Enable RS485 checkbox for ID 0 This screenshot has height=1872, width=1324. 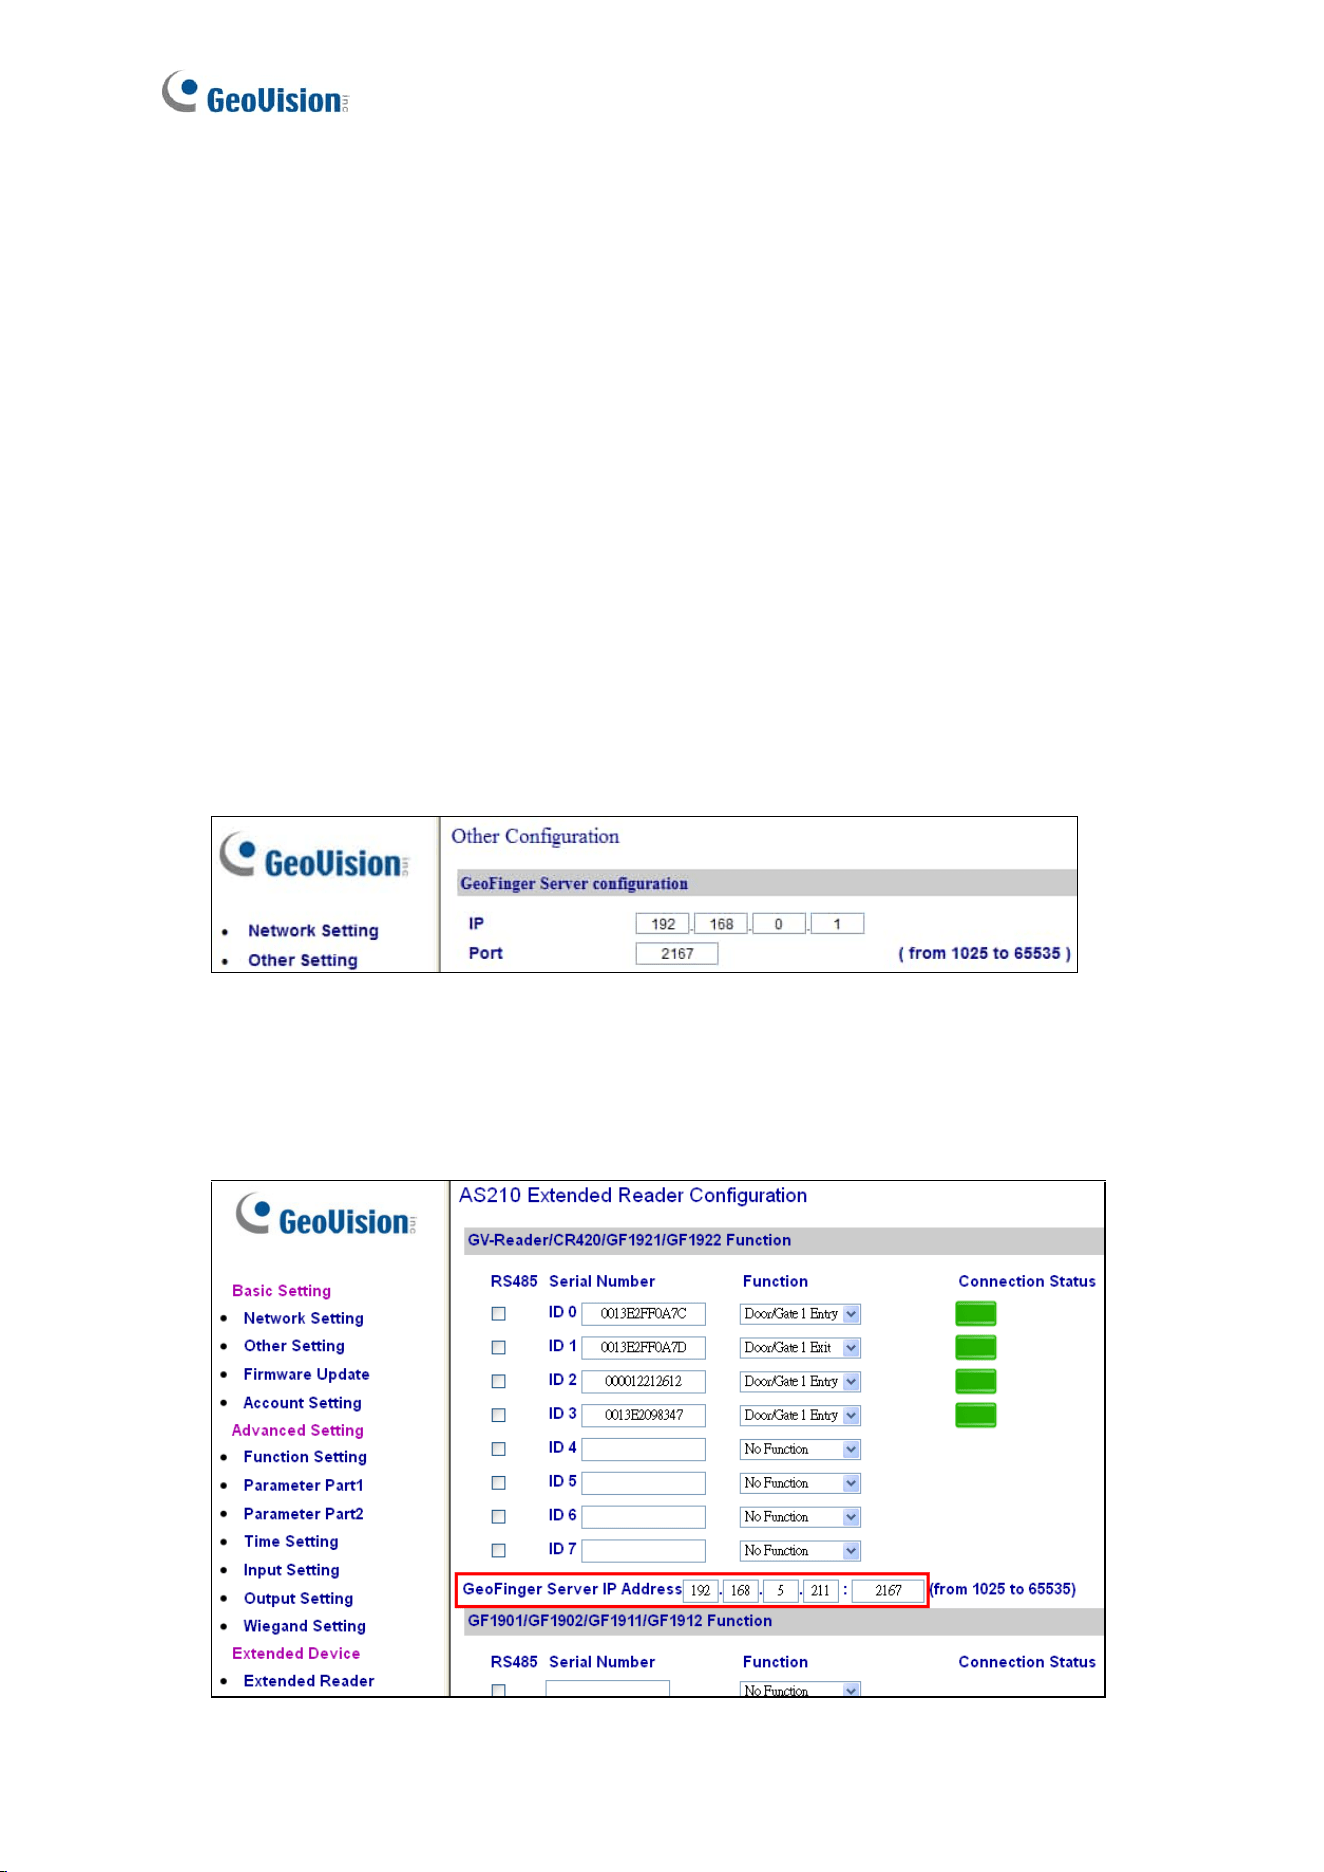click(498, 1314)
